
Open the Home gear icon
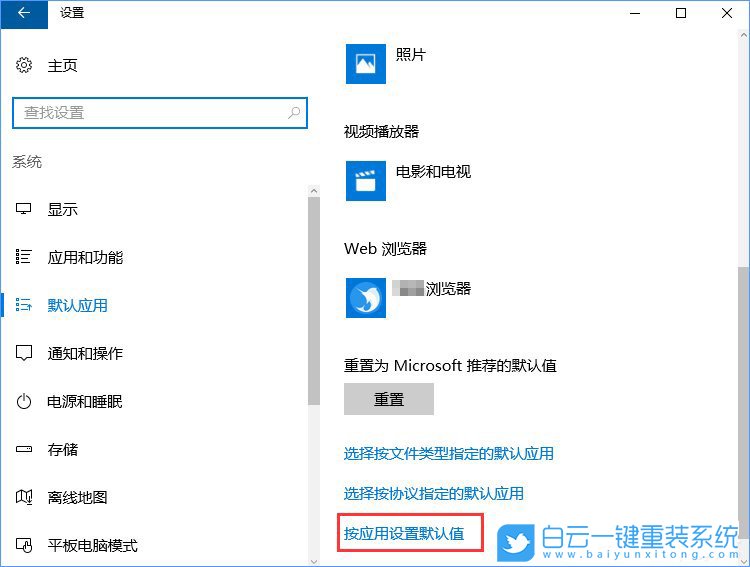24,65
